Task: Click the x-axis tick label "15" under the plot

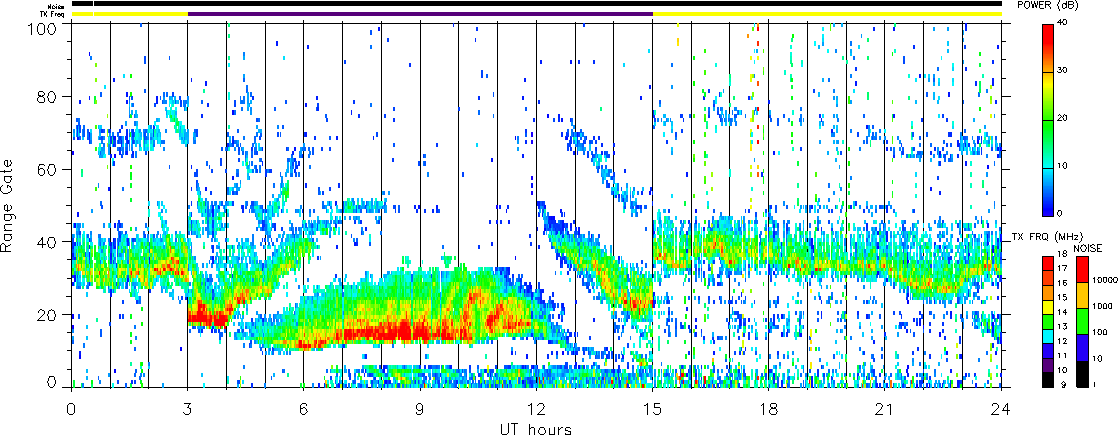Action: click(x=652, y=410)
